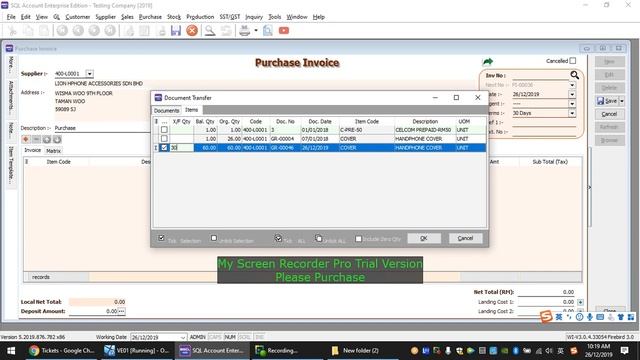Click the magnifier next to Inv No
640x360 pixels.
click(575, 75)
